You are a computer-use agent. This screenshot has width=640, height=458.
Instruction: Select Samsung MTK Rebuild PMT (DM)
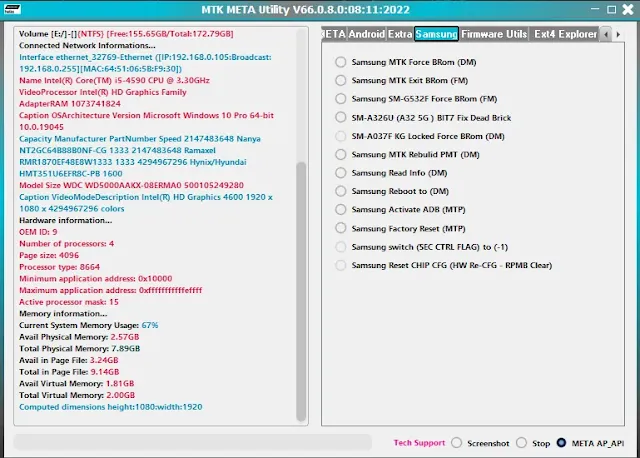tap(340, 154)
